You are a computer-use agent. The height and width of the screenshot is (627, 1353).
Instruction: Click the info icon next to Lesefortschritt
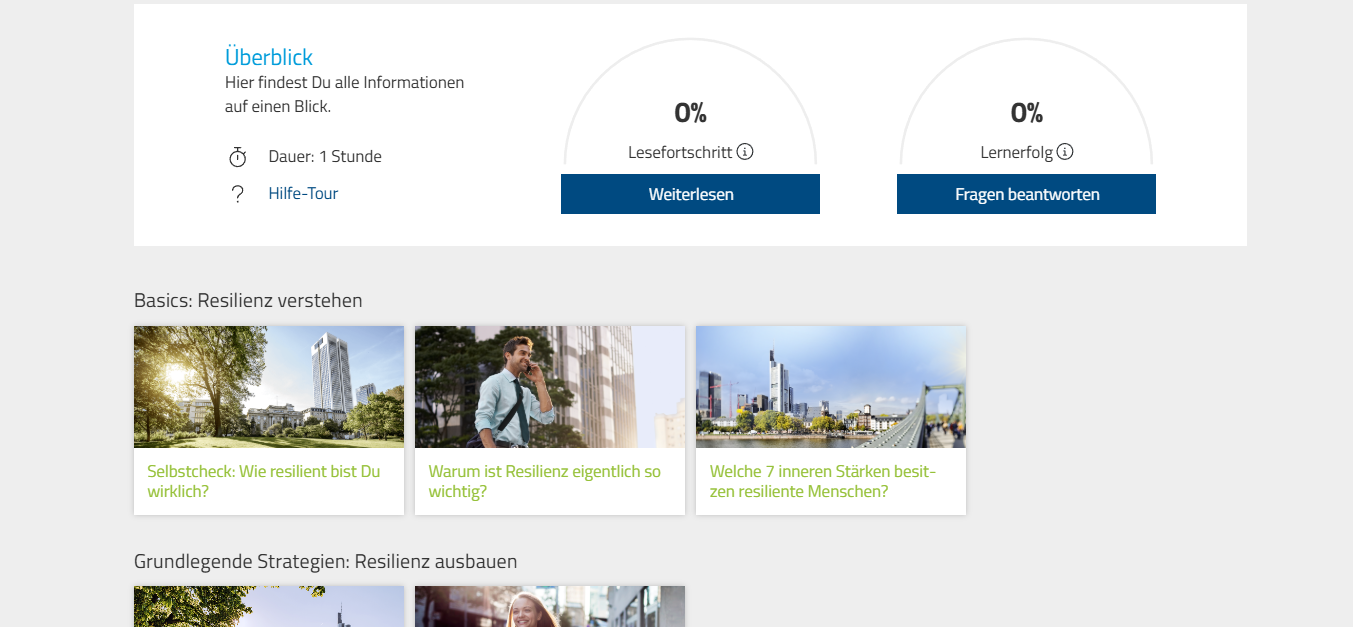745,152
